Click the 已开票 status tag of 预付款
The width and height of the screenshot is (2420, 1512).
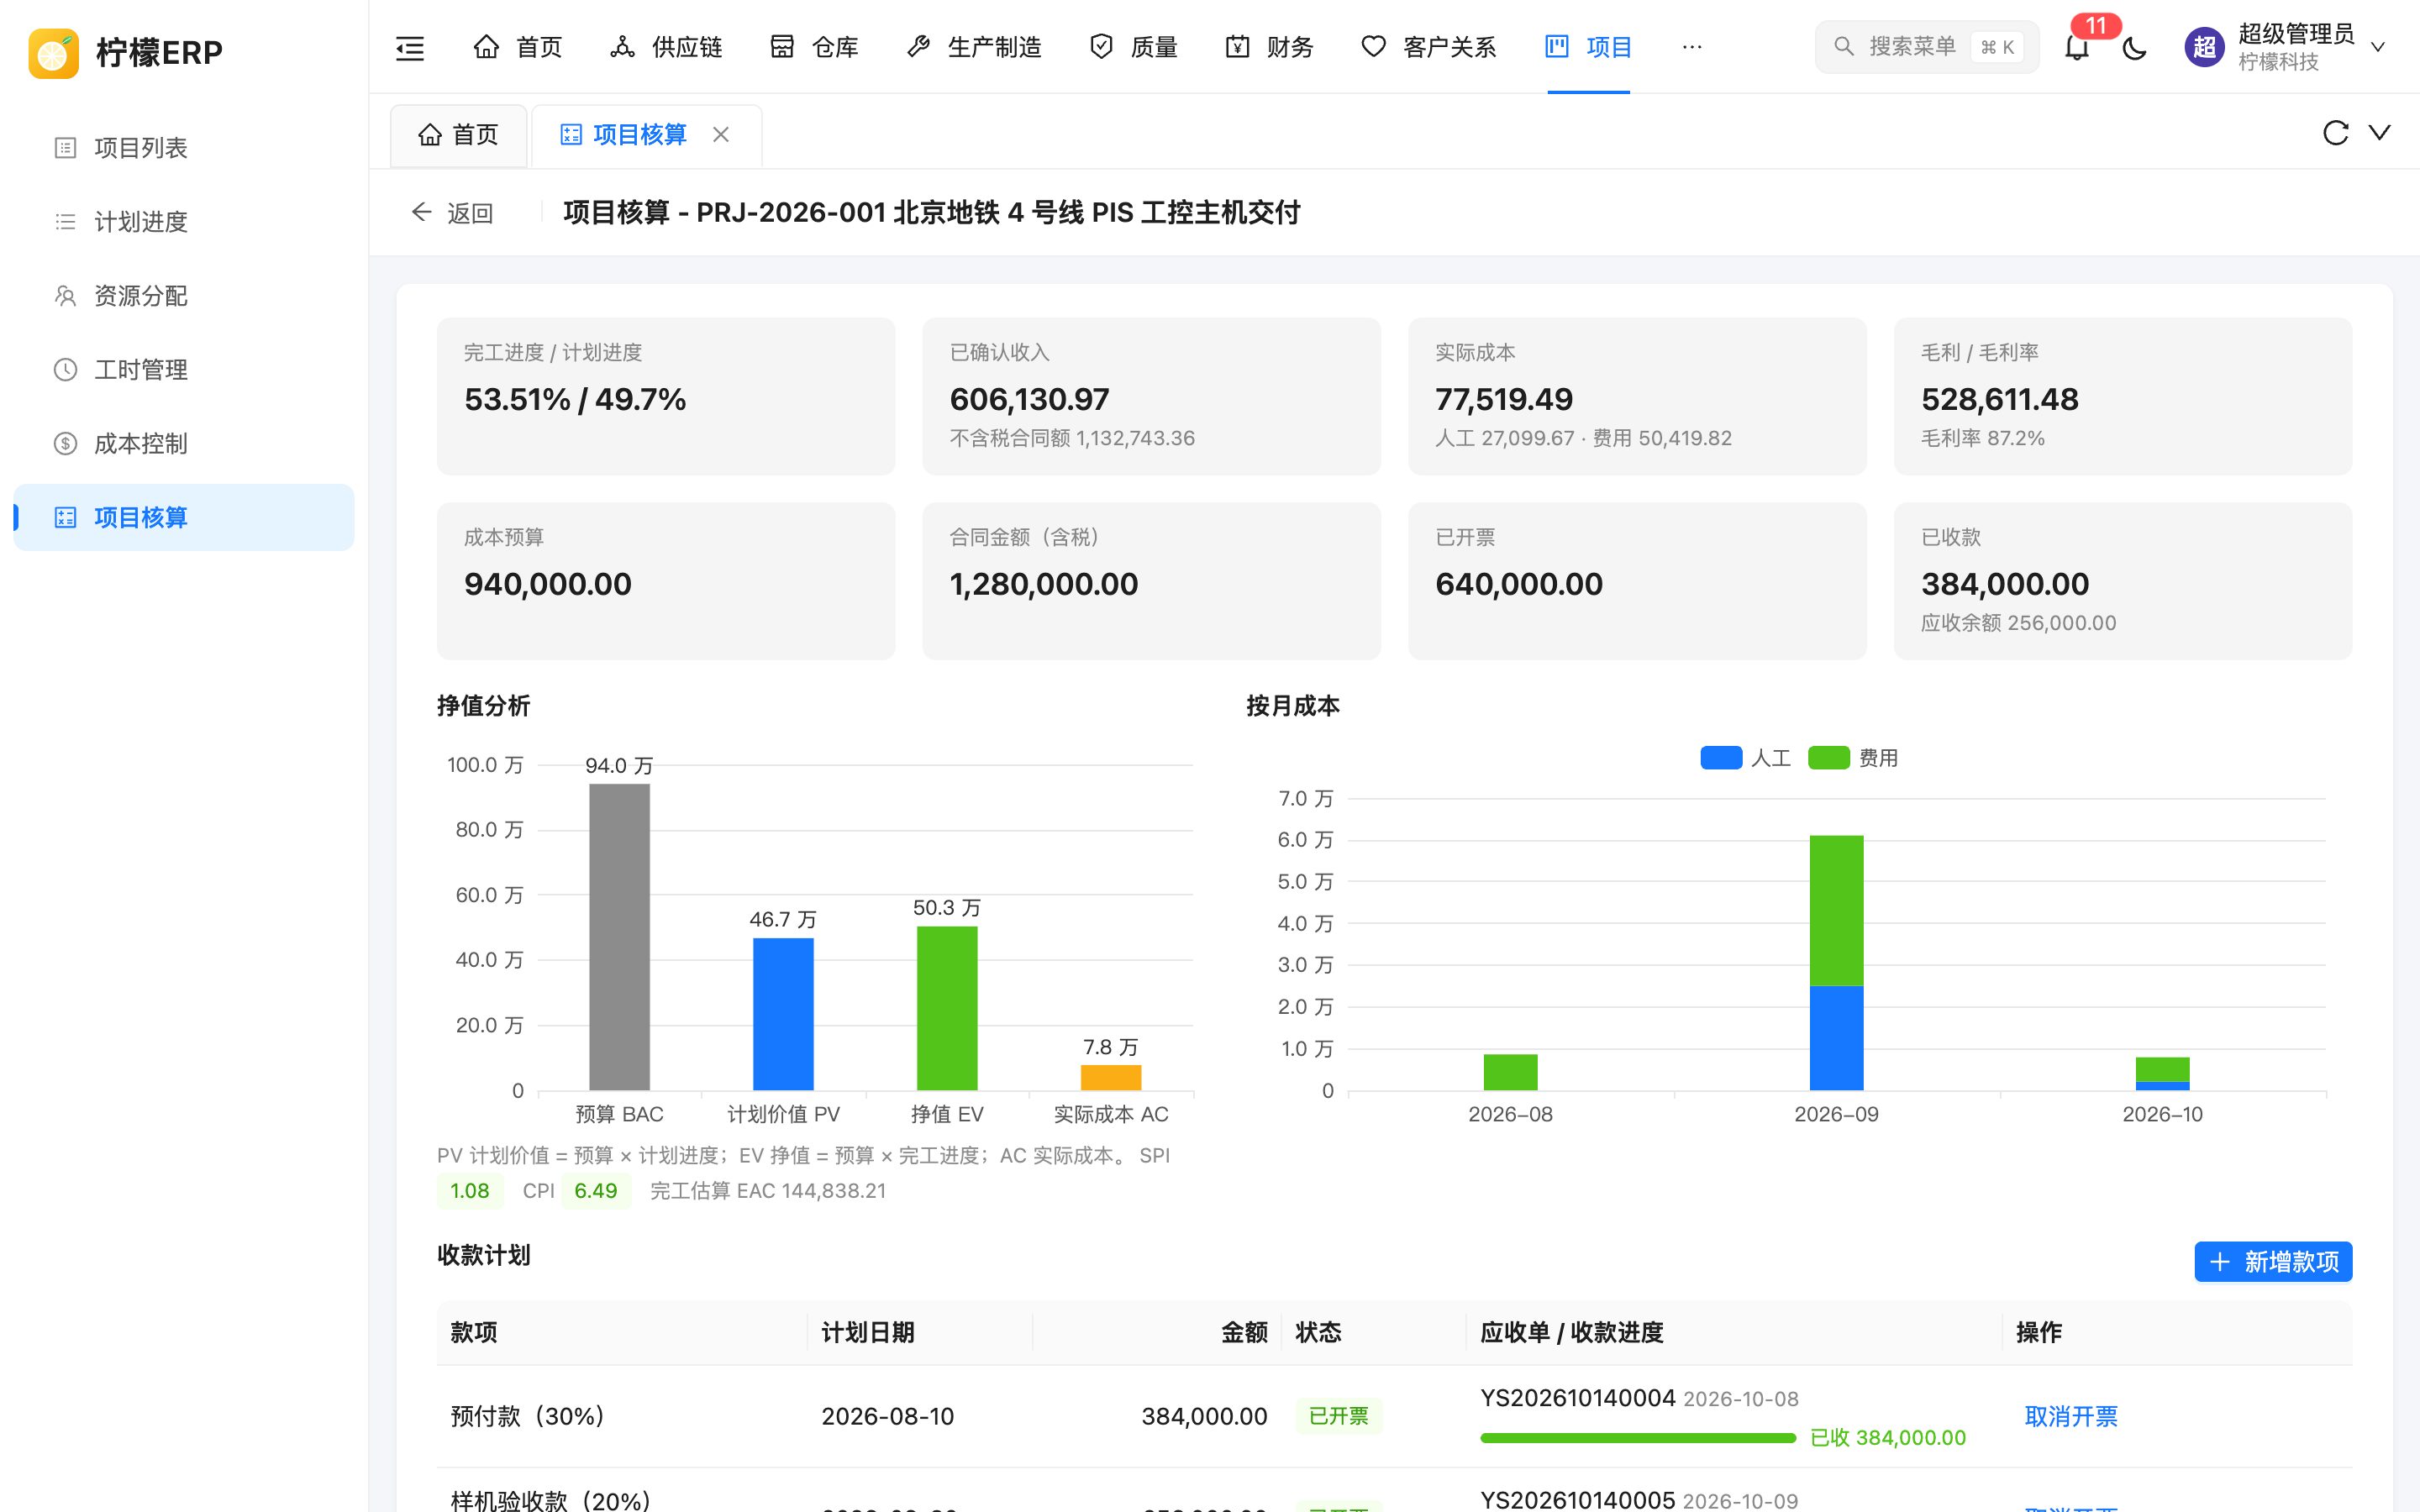point(1338,1416)
